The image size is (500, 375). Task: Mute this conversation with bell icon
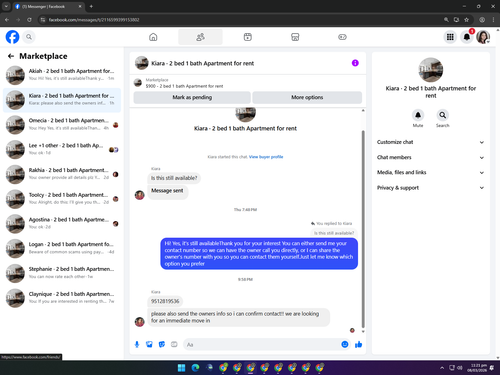click(x=418, y=115)
